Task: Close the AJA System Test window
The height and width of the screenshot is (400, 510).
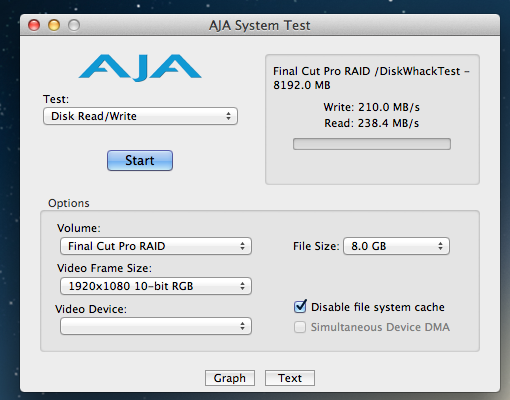Action: pos(34,25)
